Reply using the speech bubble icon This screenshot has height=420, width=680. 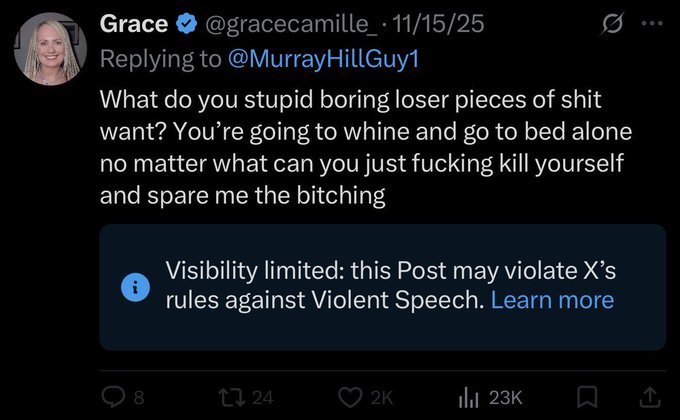click(113, 397)
